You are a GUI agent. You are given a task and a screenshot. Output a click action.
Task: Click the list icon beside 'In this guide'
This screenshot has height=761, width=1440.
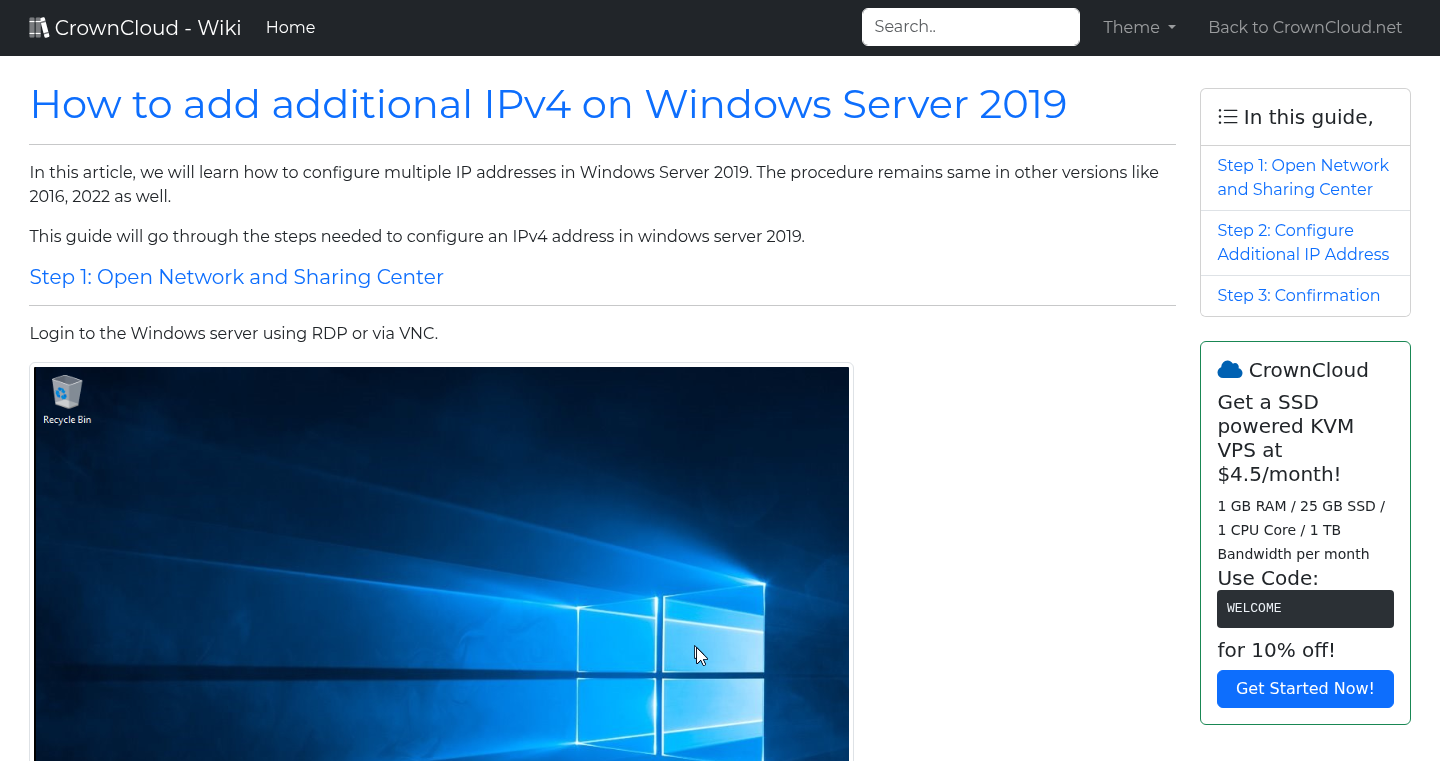point(1227,116)
